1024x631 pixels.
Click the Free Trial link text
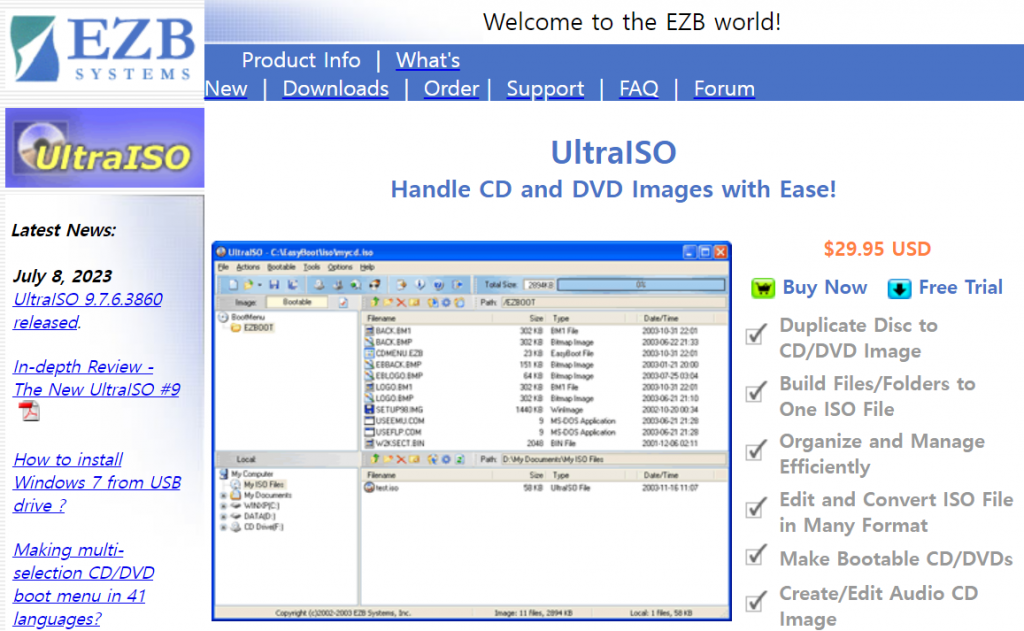961,287
